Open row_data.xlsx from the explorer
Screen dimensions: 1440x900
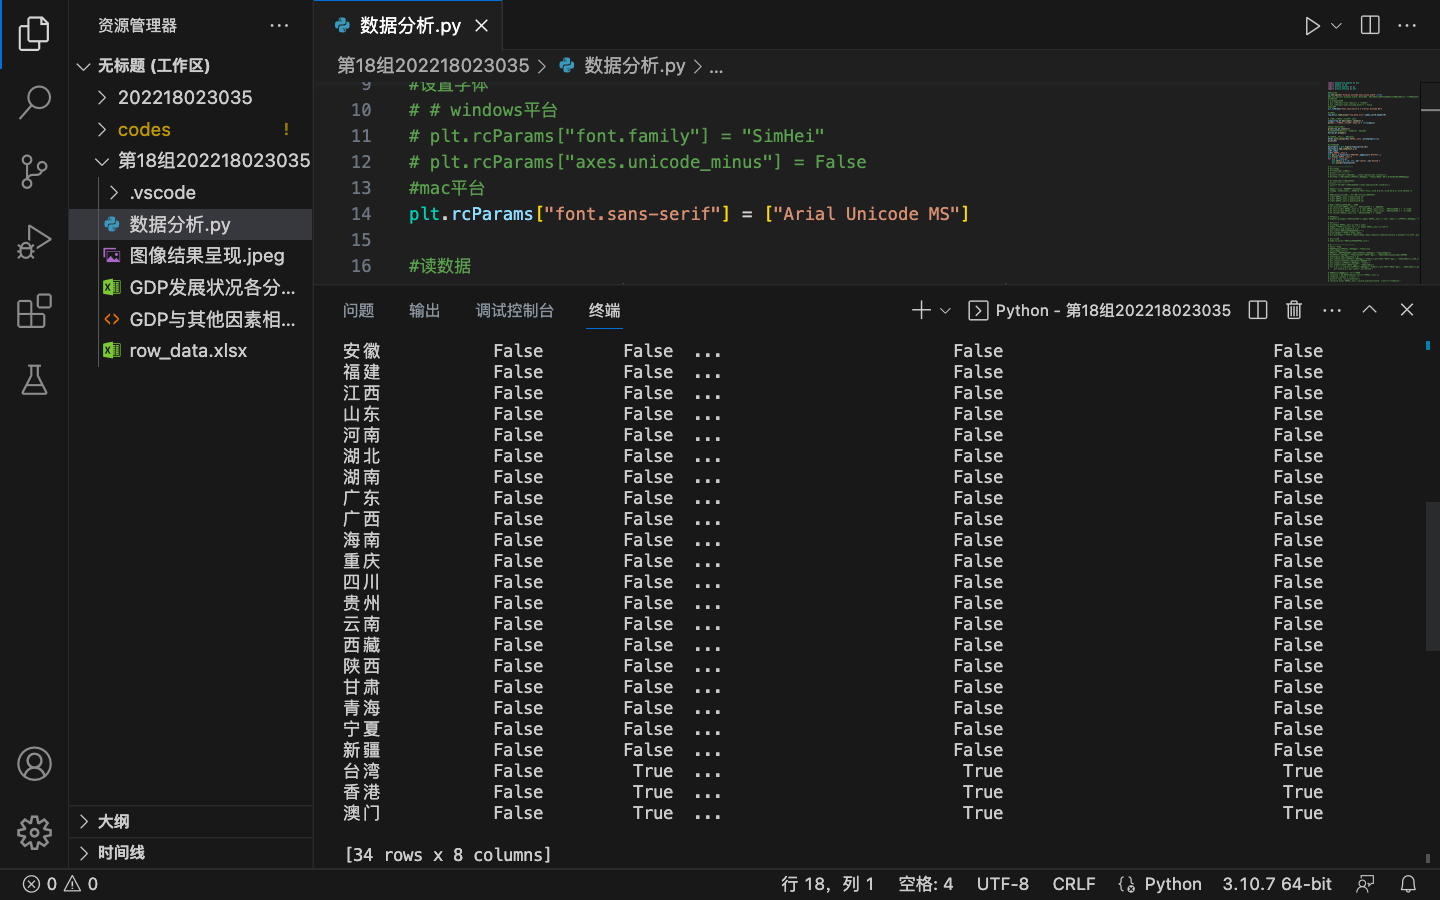tap(189, 350)
